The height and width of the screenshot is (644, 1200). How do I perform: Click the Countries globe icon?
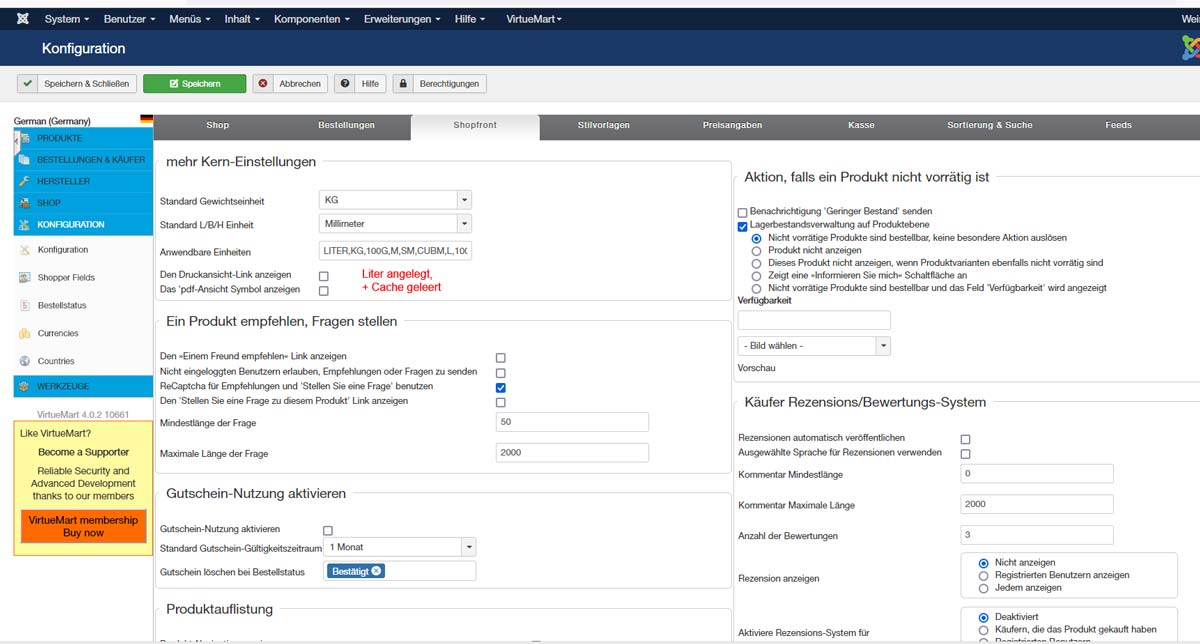25,361
